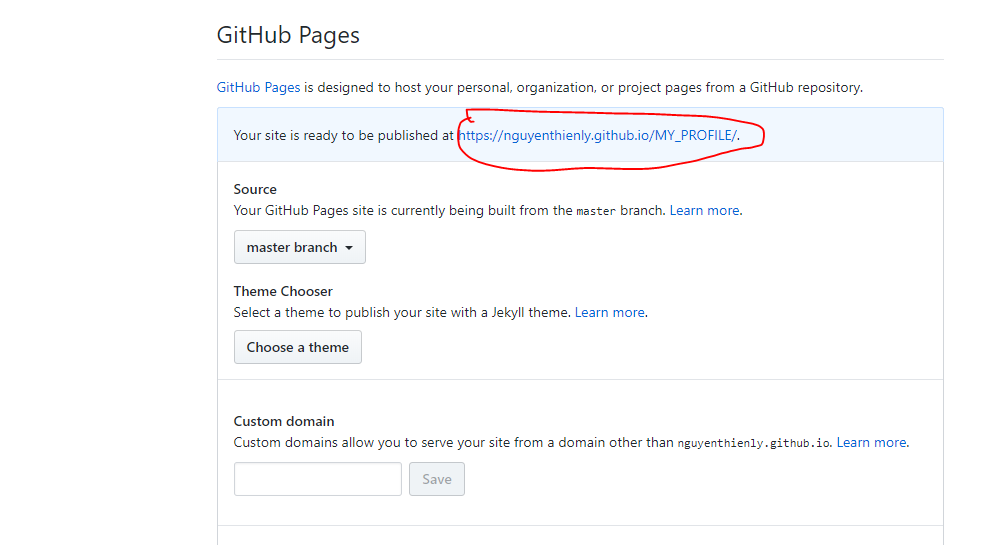Focus the Custom domain text field

(x=318, y=479)
